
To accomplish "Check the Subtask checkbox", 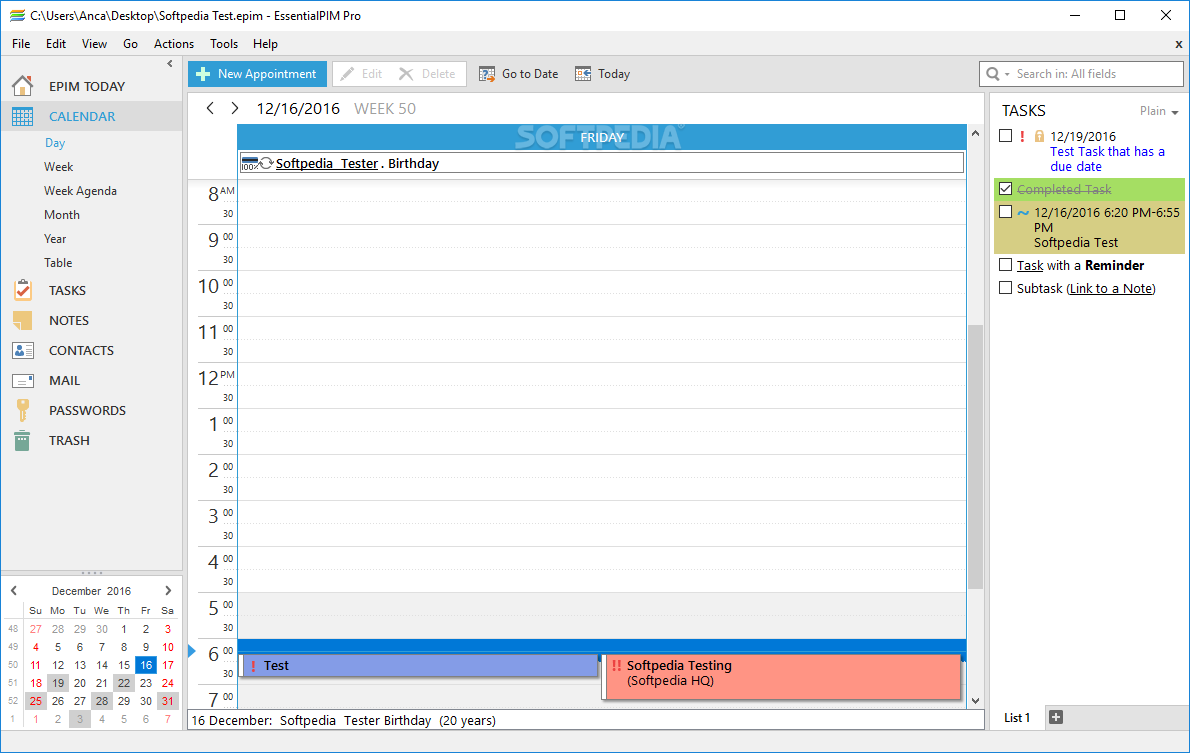I will click(1006, 288).
